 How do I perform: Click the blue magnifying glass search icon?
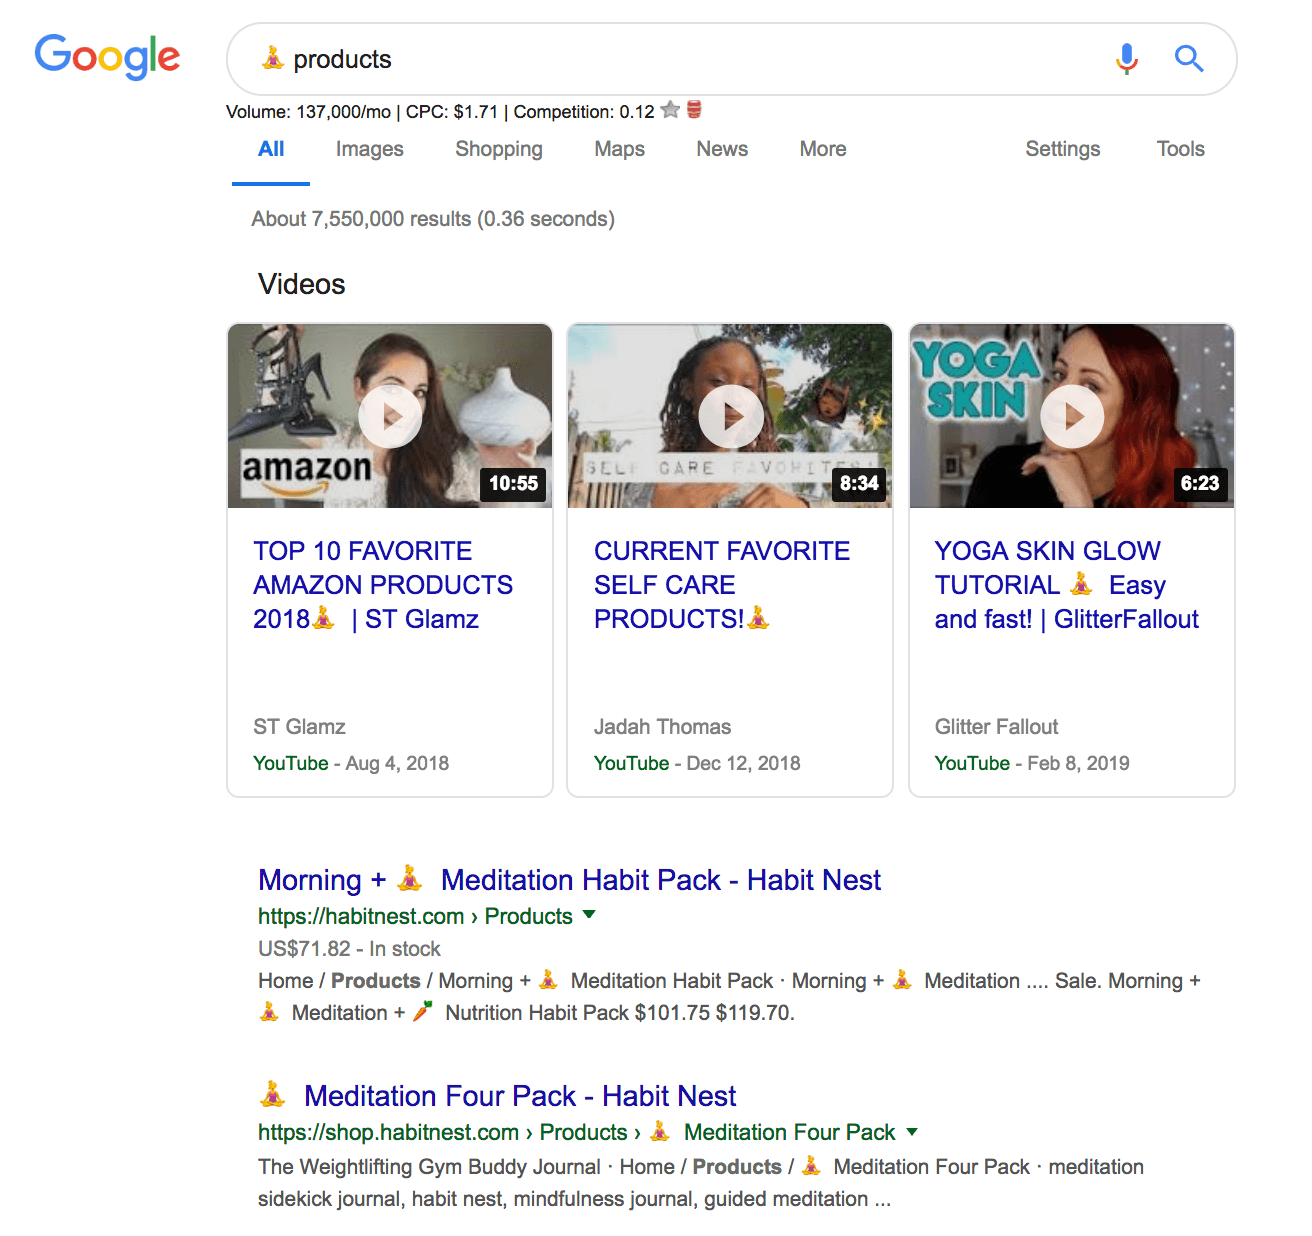[1188, 59]
